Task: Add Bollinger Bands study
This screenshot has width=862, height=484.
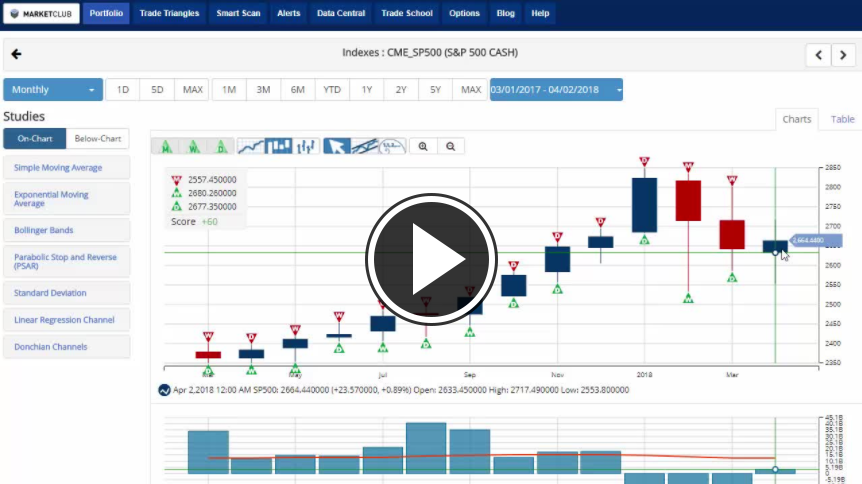Action: 66,230
